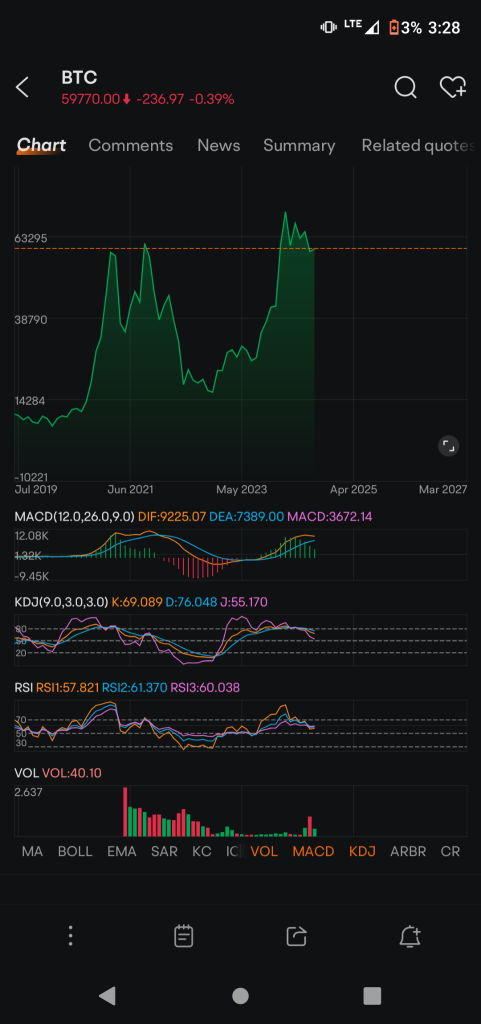Image resolution: width=481 pixels, height=1024 pixels.
Task: Set a price alert bell icon
Action: pos(410,936)
